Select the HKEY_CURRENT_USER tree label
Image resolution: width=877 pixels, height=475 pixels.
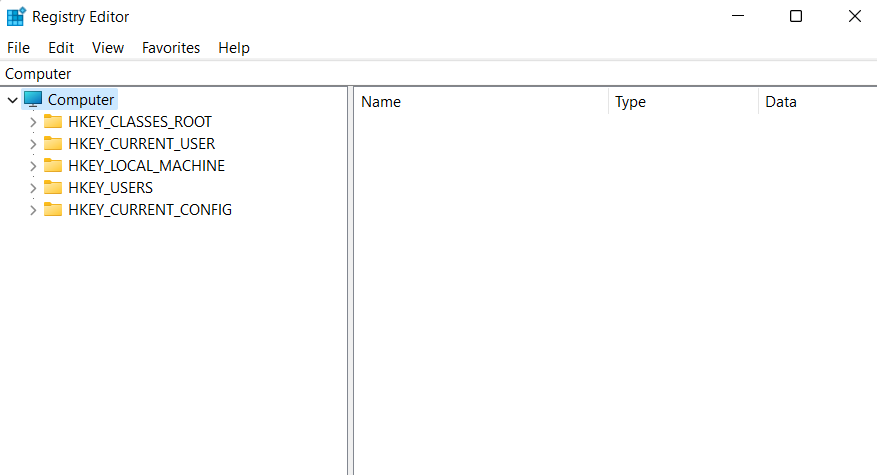141,144
